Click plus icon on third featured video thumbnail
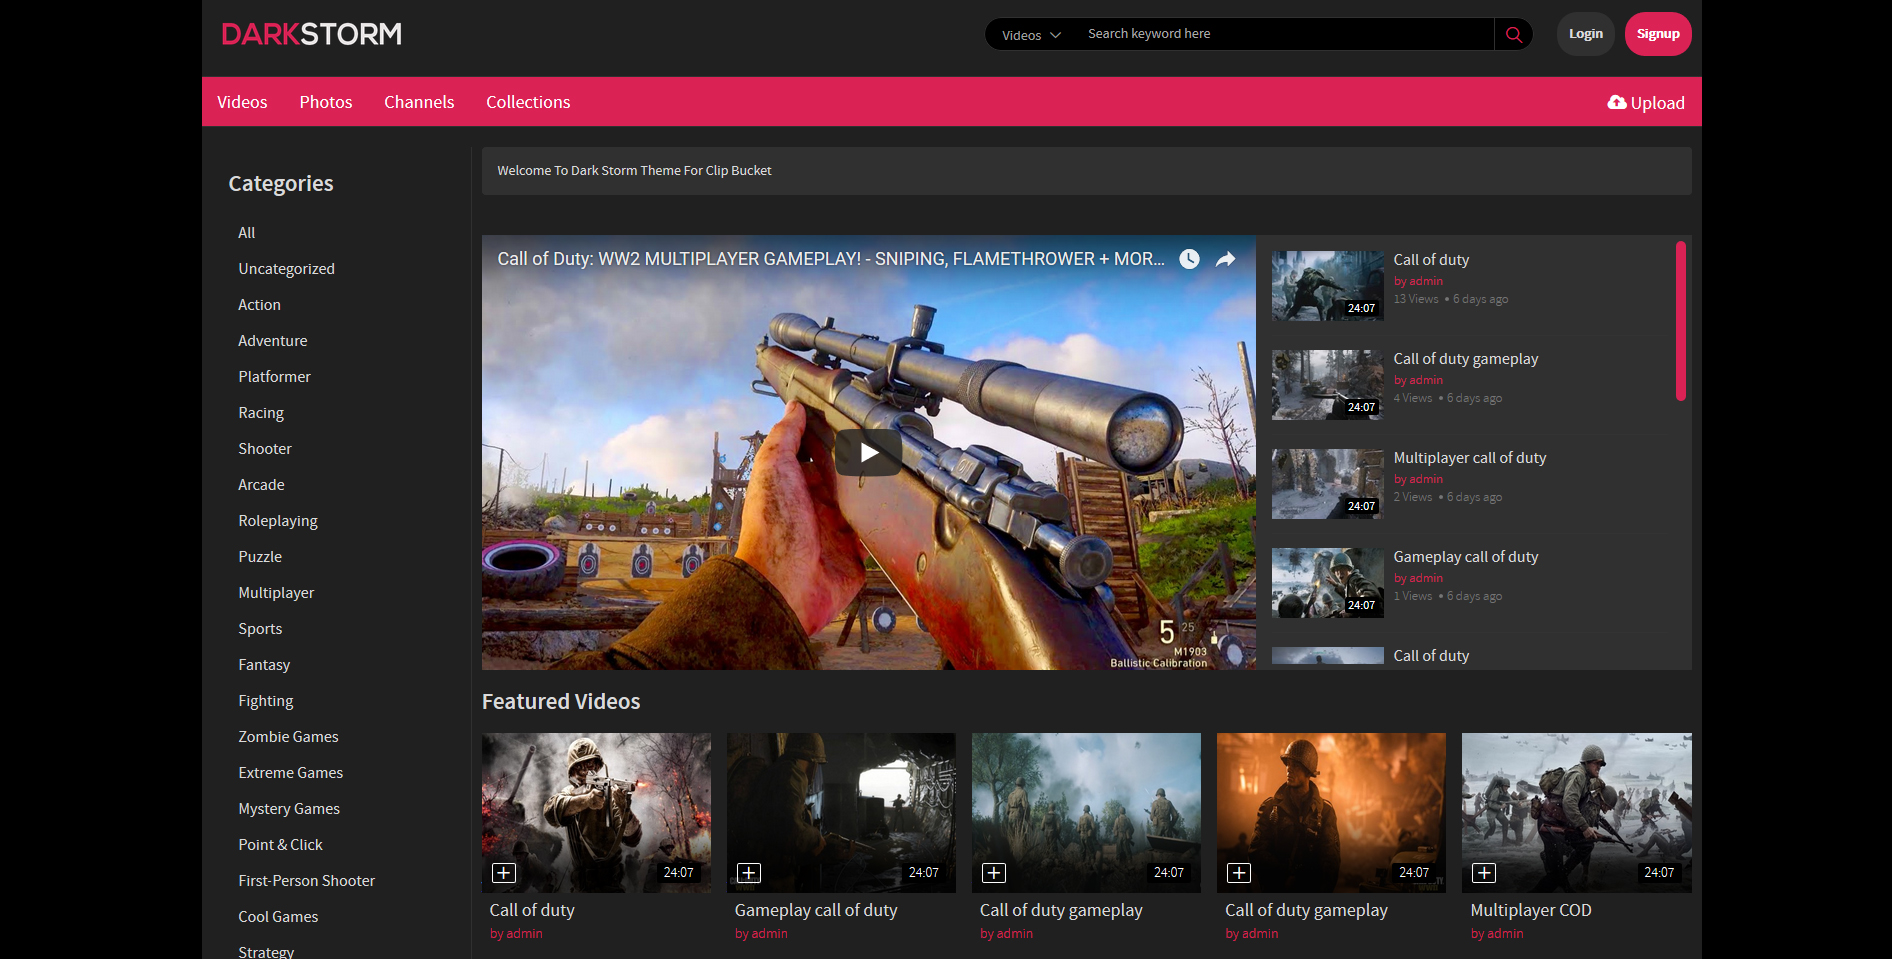 pyautogui.click(x=994, y=873)
